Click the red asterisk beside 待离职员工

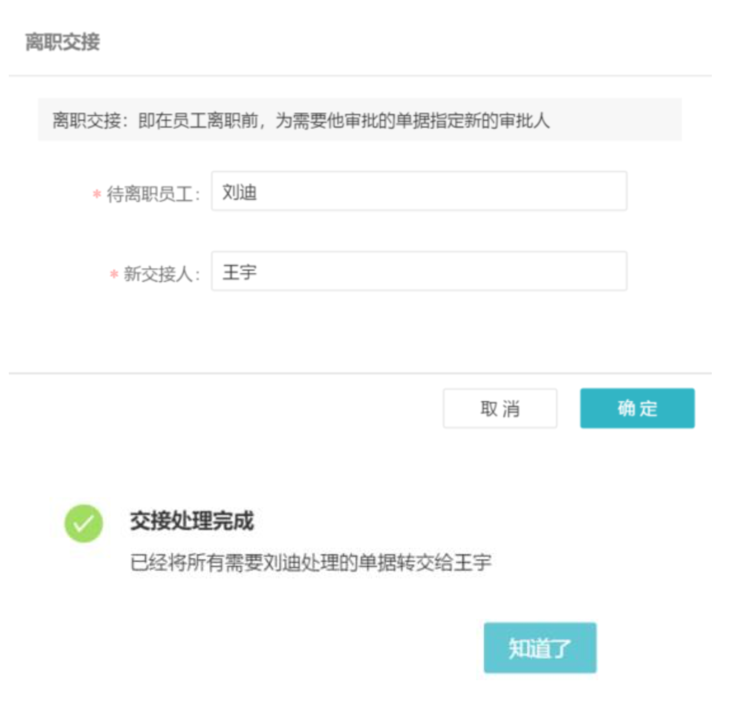click(97, 194)
